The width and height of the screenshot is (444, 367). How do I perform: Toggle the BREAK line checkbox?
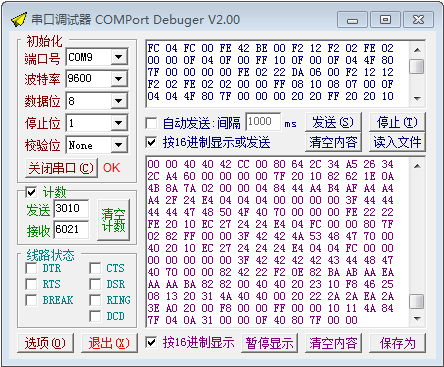(x=31, y=300)
